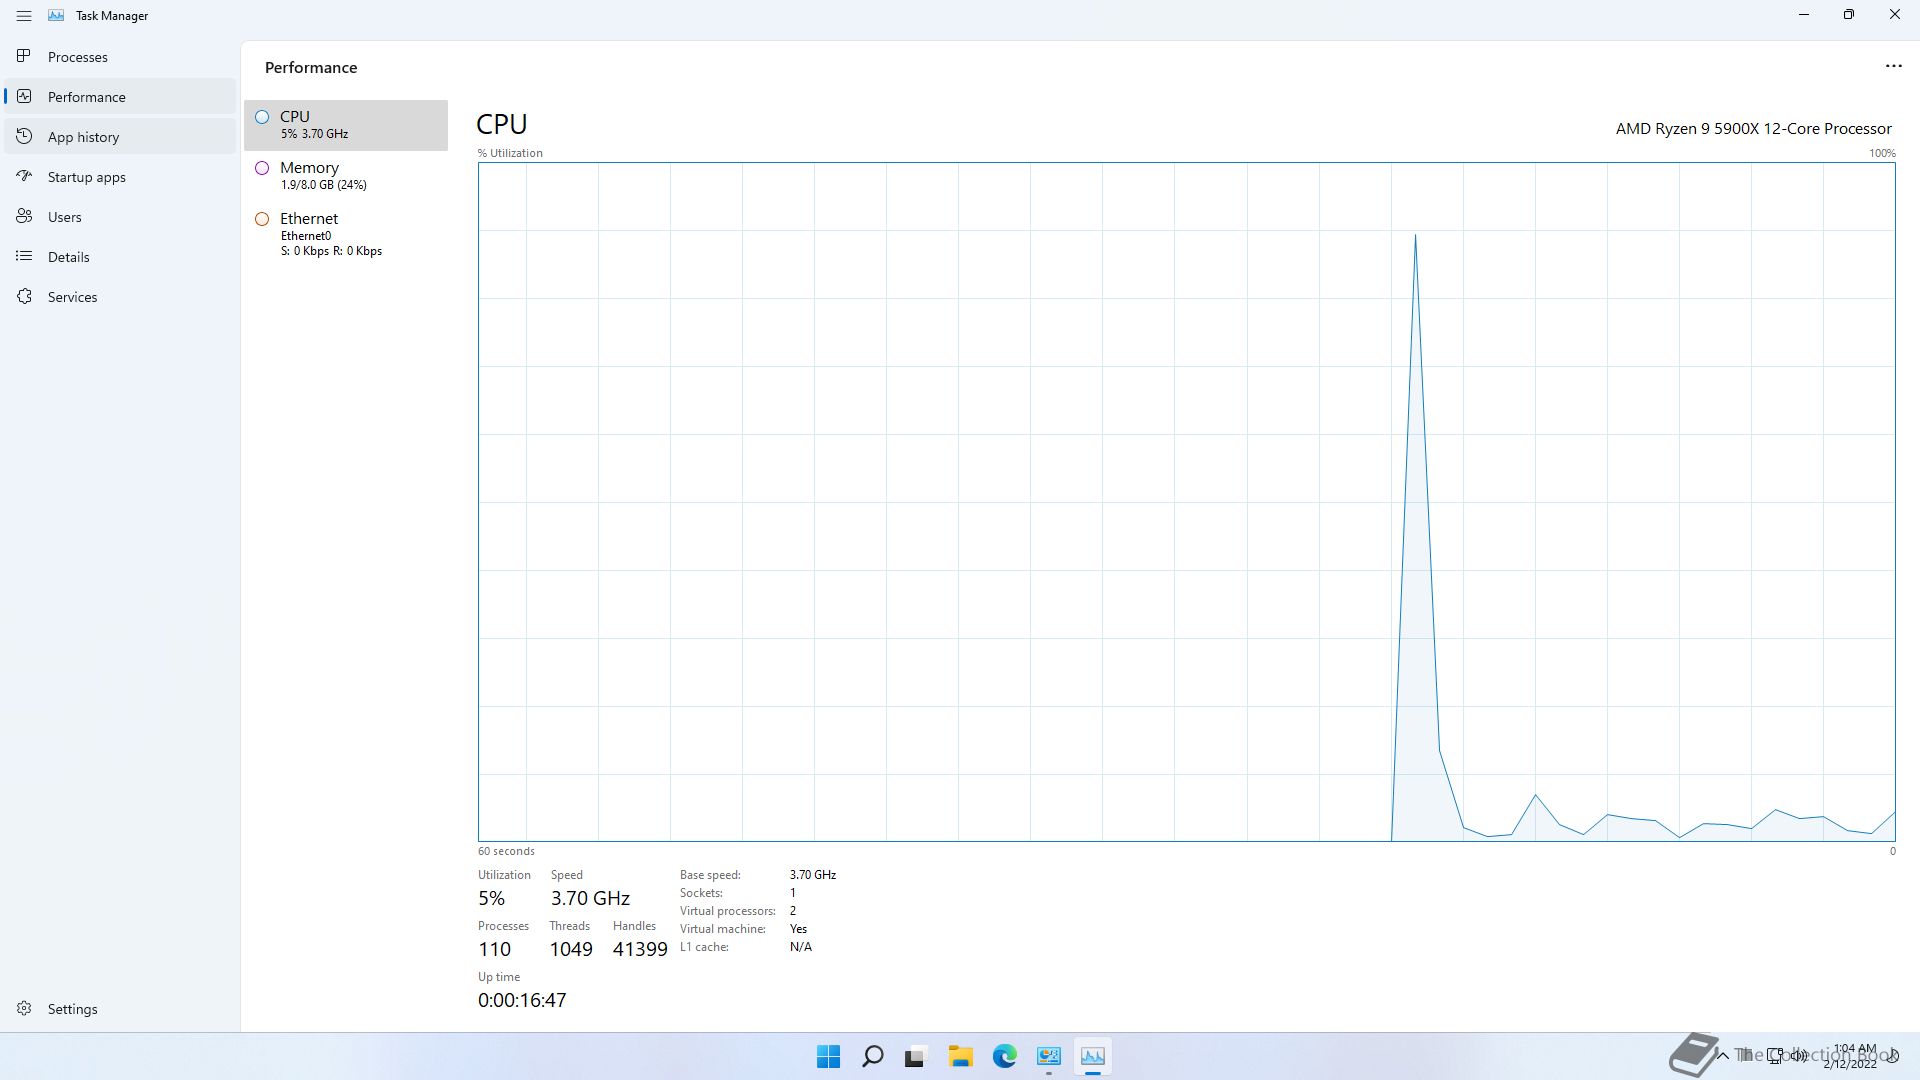This screenshot has width=1920, height=1080.
Task: Launch Microsoft Edge from taskbar
Action: coord(1004,1056)
